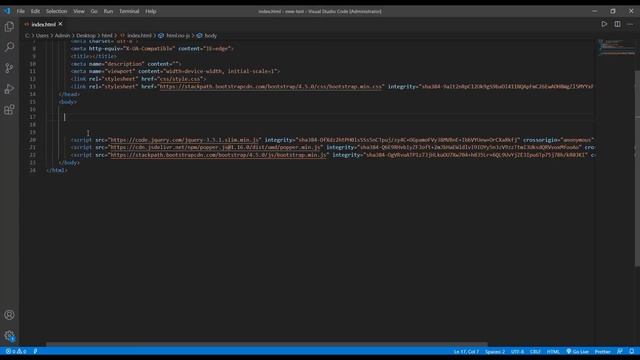The image size is (640, 360).
Task: Click the vertical scrollbar of the editor
Action: 637,169
